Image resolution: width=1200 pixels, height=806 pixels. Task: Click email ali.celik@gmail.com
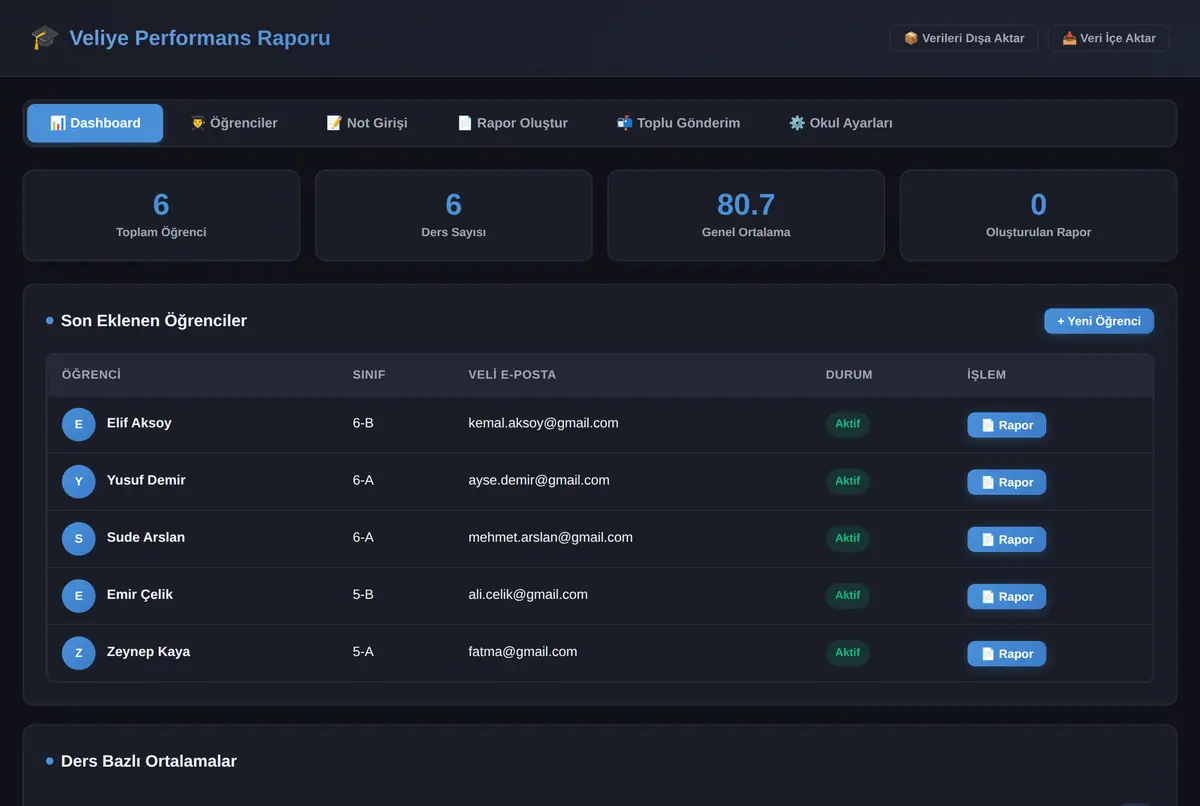pos(528,594)
